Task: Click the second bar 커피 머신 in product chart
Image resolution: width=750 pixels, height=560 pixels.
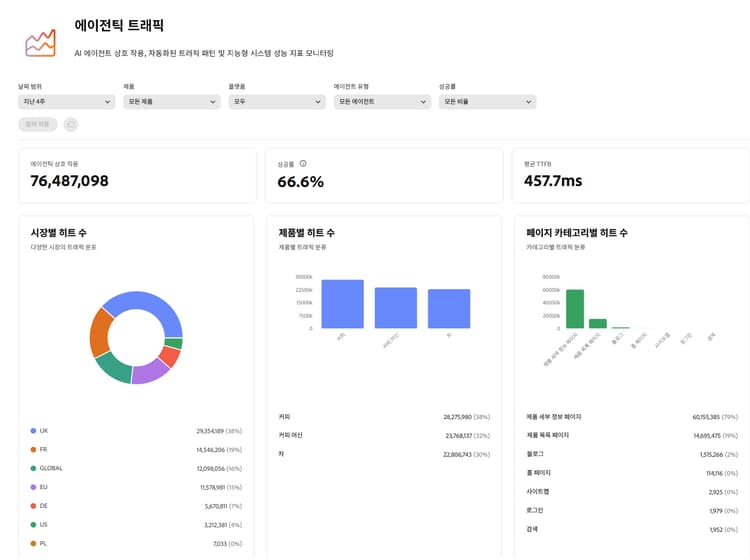Action: [396, 308]
